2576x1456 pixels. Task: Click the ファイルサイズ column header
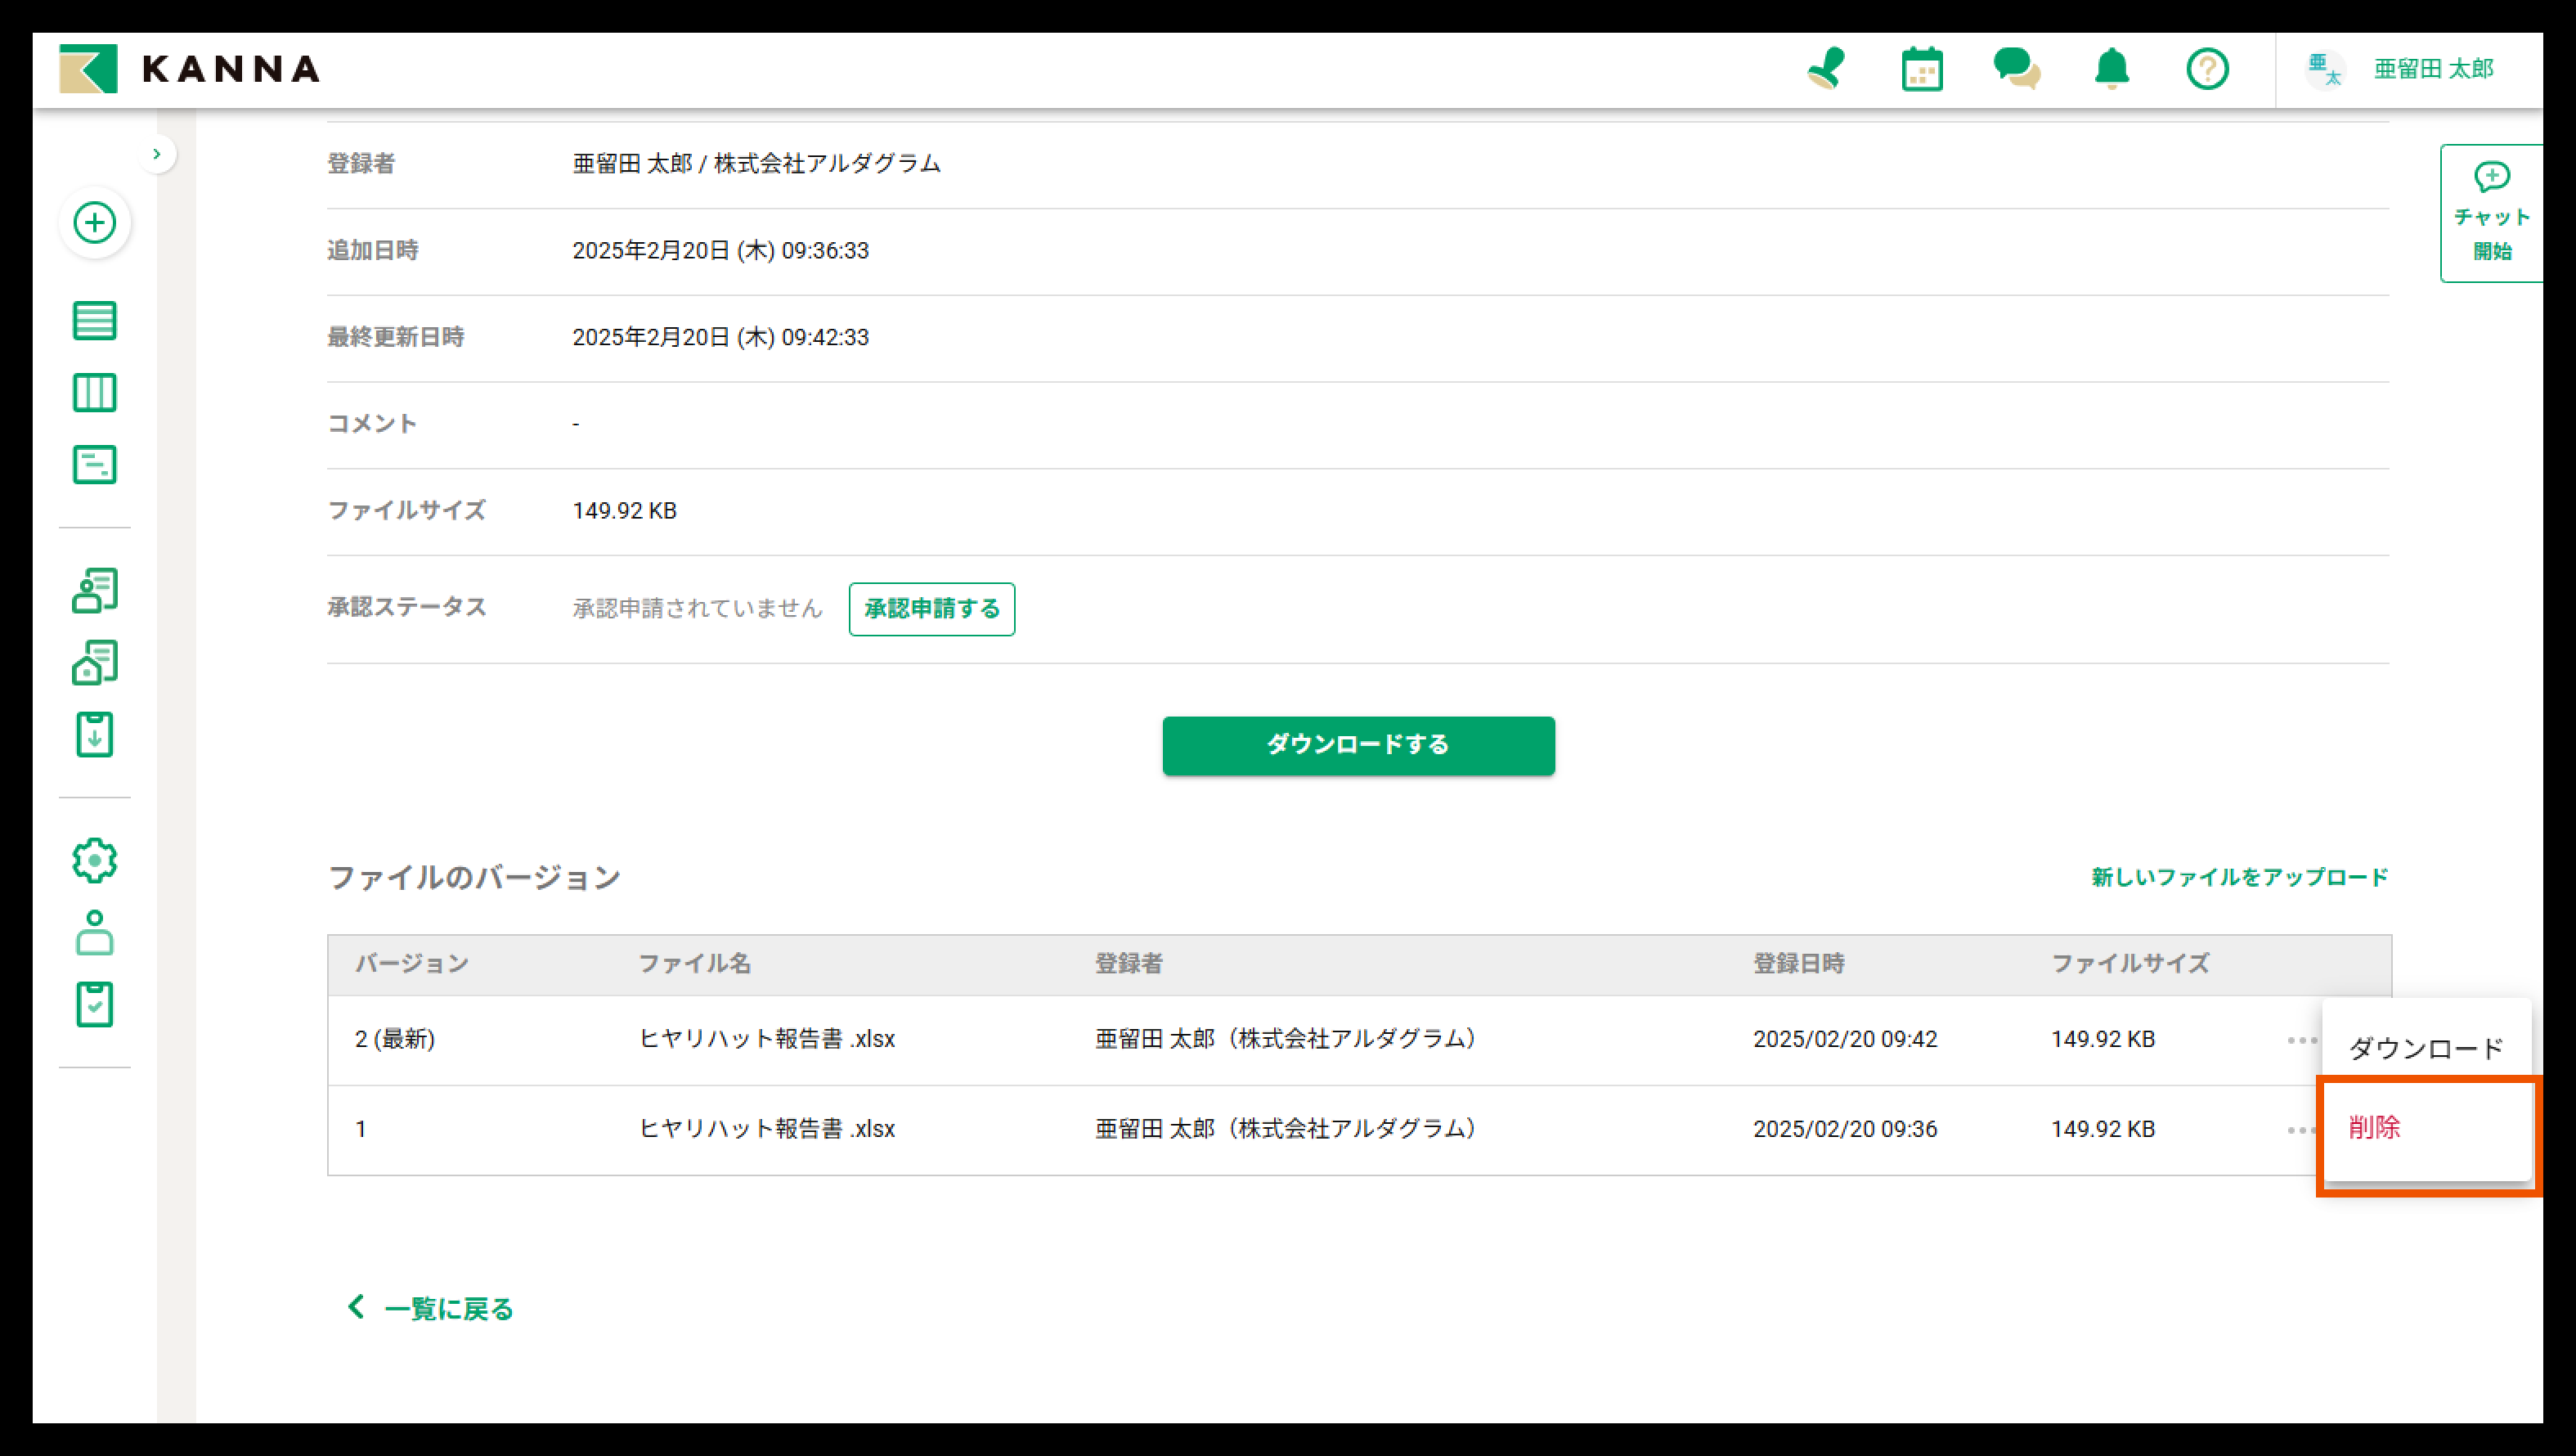click(x=2130, y=964)
